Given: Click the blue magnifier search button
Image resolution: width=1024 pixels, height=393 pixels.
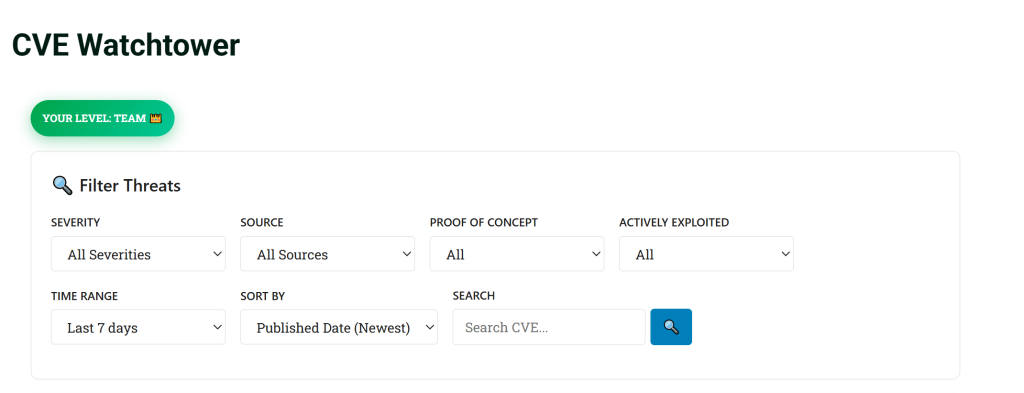Looking at the screenshot, I should pyautogui.click(x=671, y=327).
